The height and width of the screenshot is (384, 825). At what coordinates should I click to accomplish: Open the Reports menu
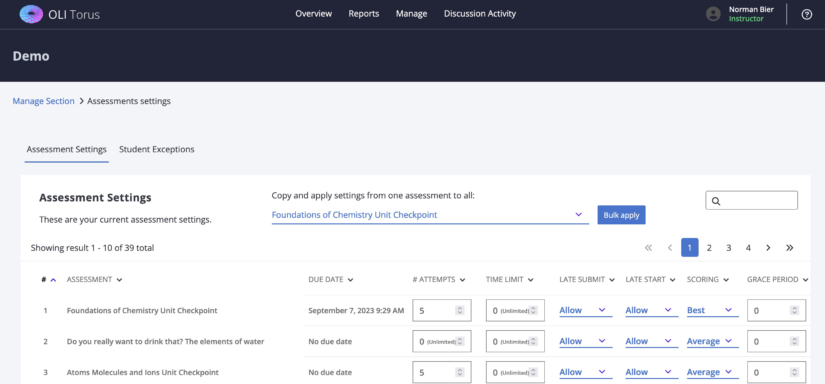(364, 14)
